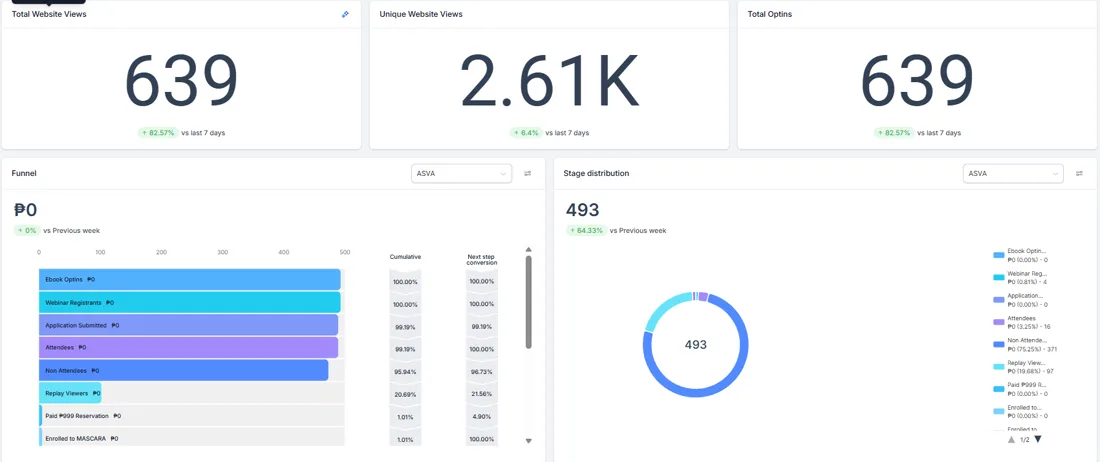The image size is (1100, 462).
Task: Select the Webinar Registrants funnel bar
Action: pyautogui.click(x=189, y=302)
